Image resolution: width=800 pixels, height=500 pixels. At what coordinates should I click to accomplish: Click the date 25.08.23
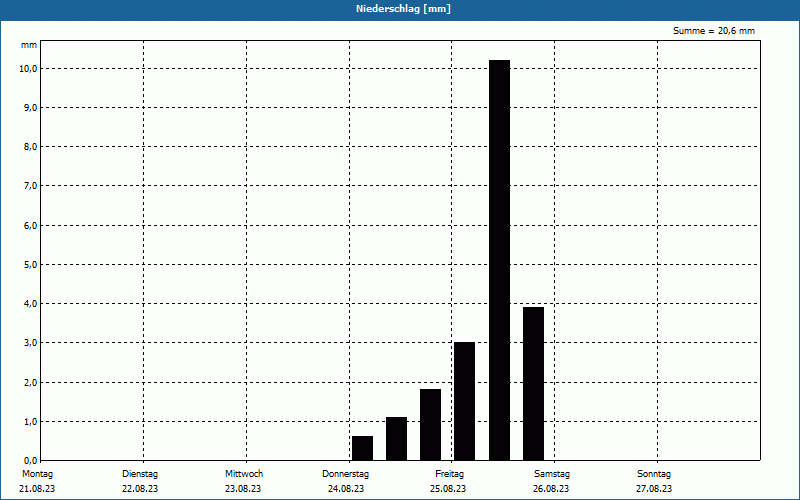448,489
